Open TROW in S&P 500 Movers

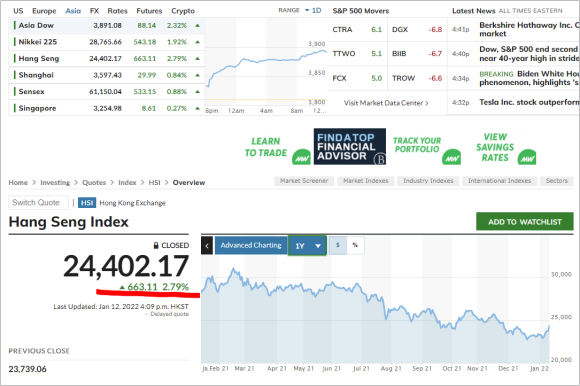click(417, 78)
